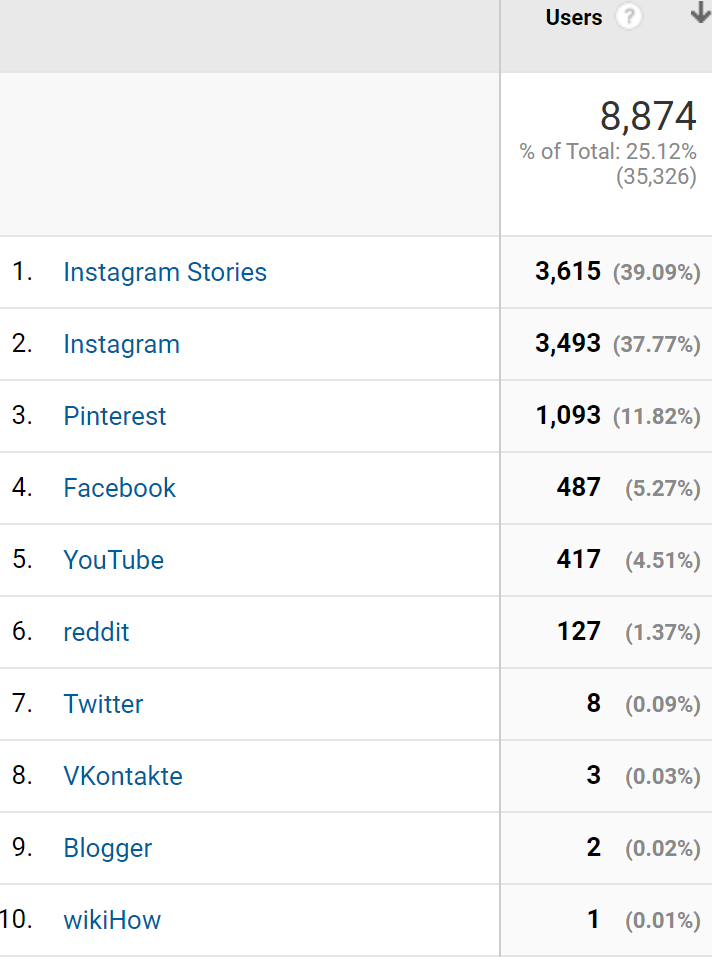Click the Users column header label
712x973 pixels.
pos(574,17)
